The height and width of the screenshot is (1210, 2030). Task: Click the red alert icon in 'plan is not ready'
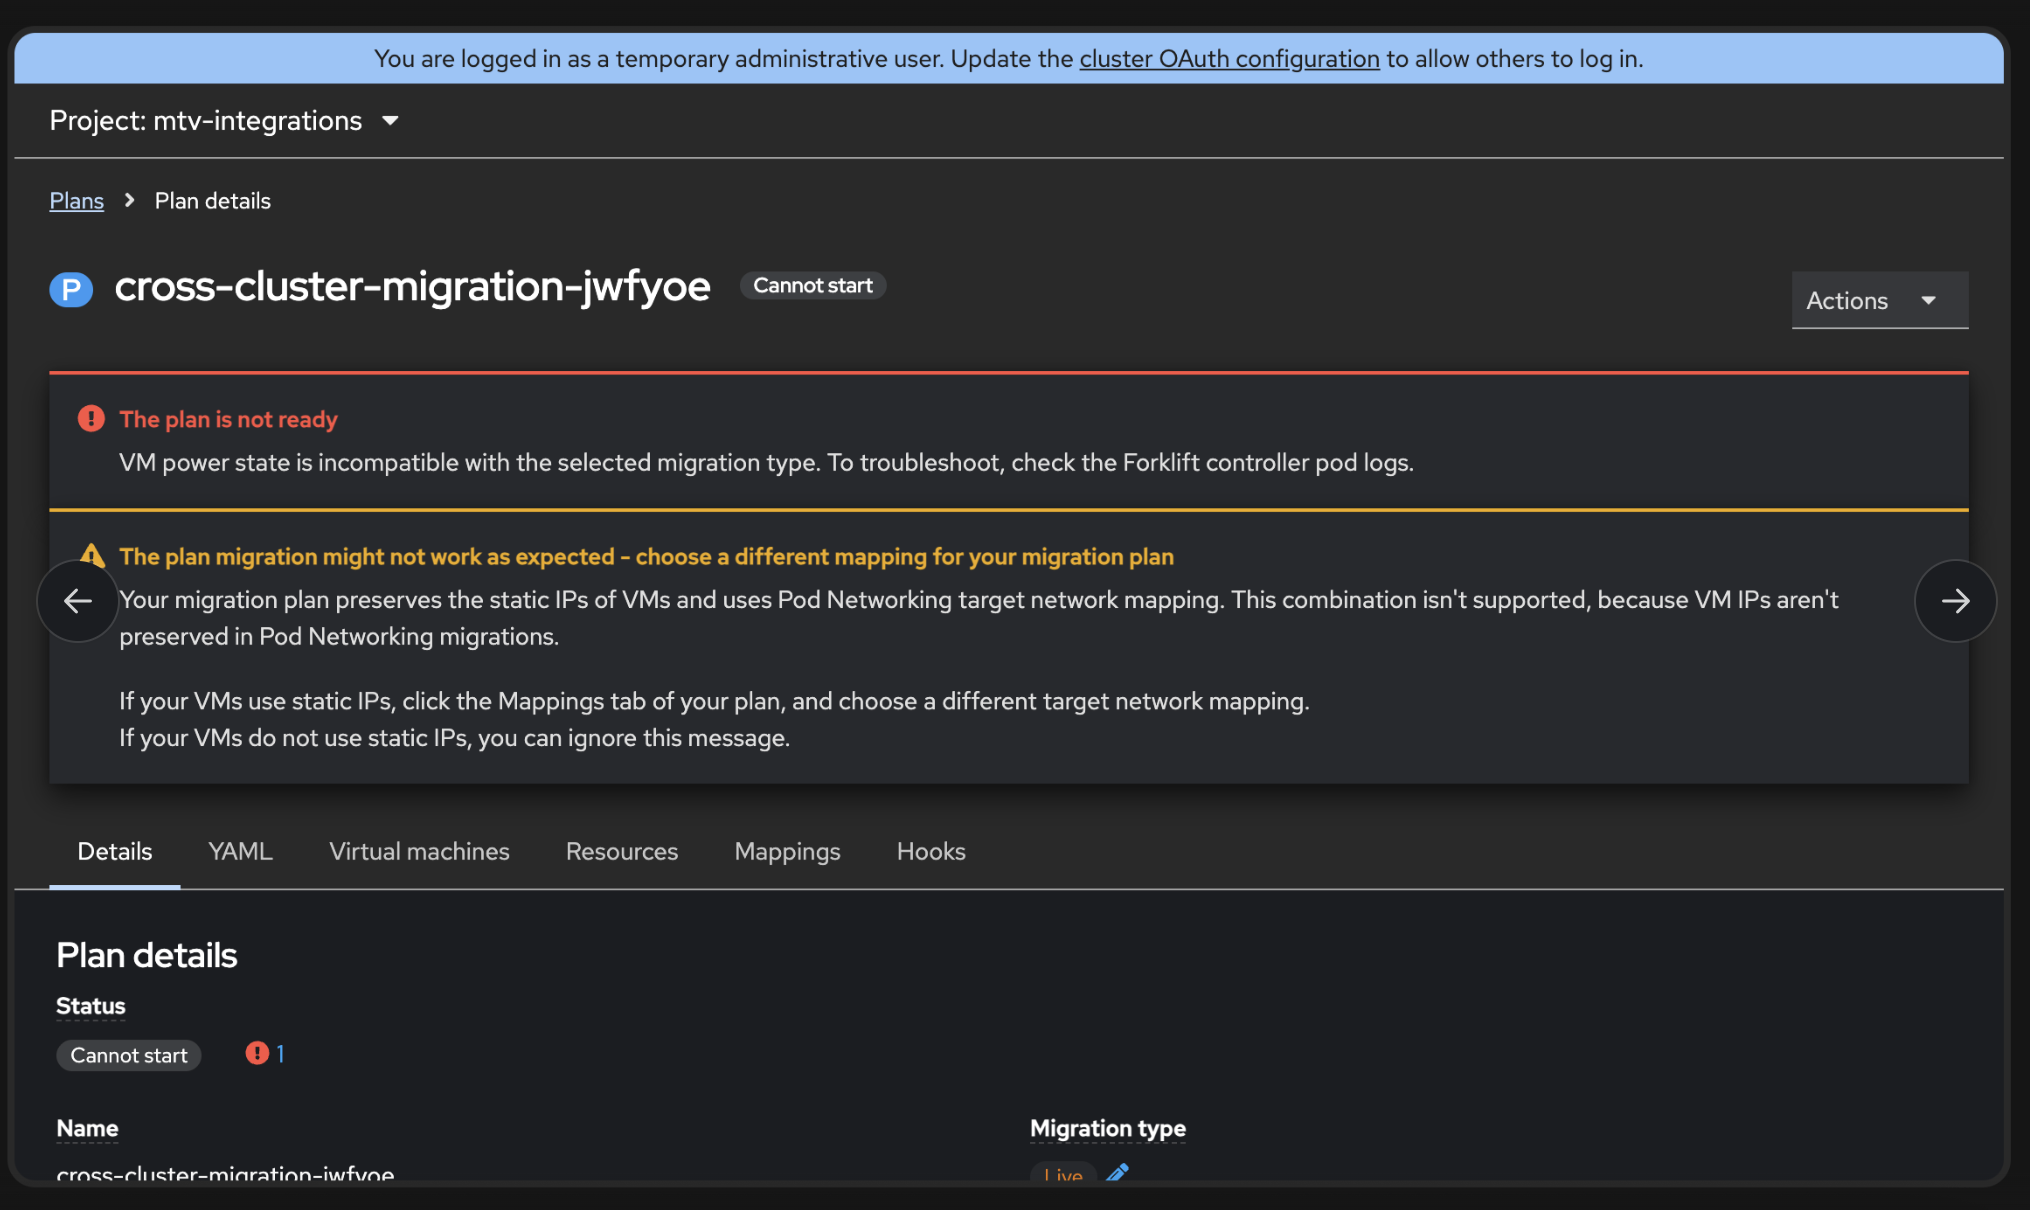click(91, 419)
